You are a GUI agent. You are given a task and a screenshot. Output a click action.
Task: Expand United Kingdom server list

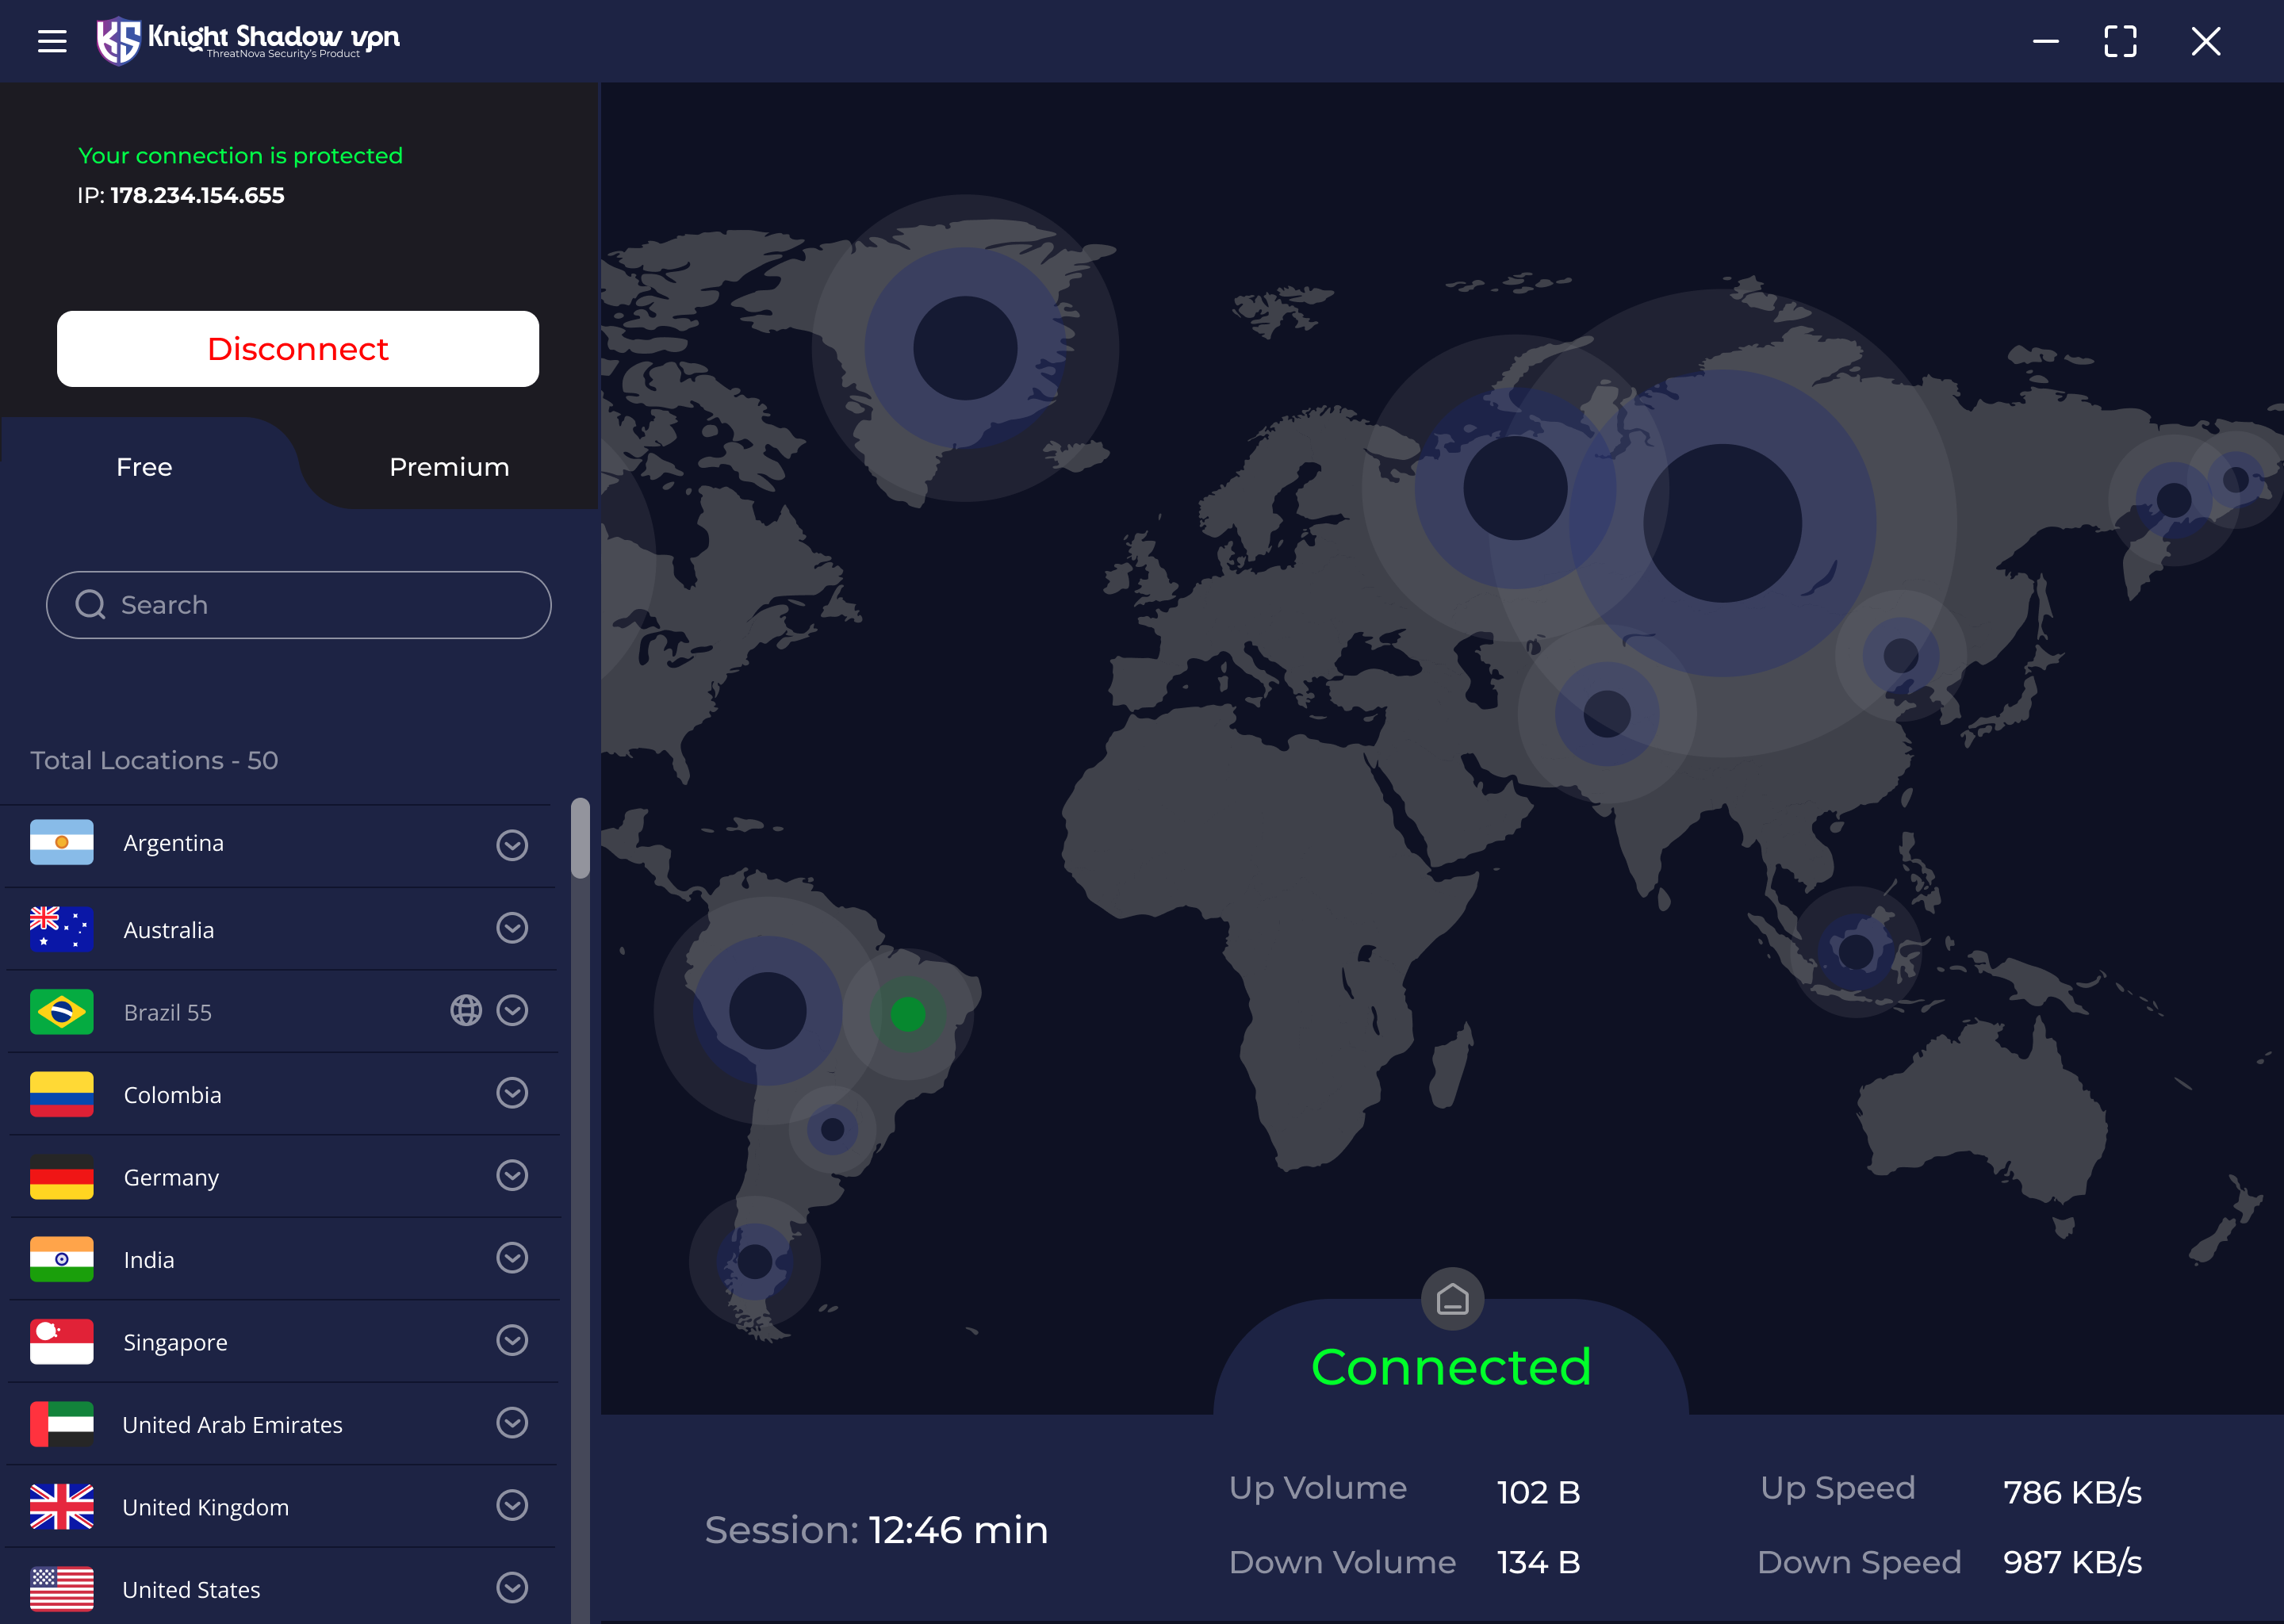point(512,1505)
